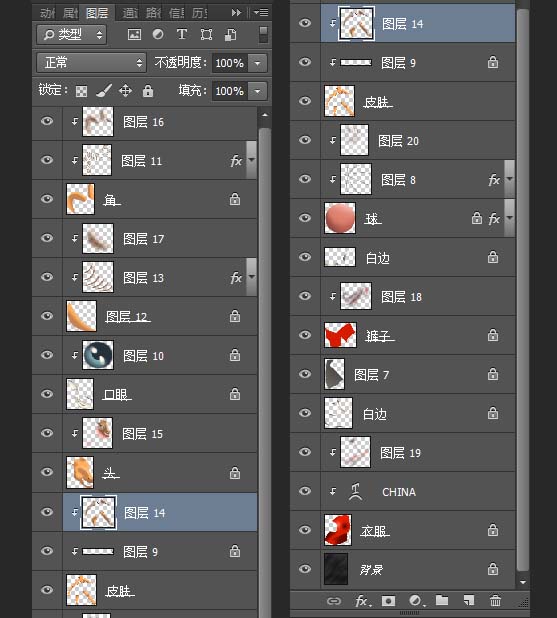
Task: Create a new group with folder icon
Action: 442,600
